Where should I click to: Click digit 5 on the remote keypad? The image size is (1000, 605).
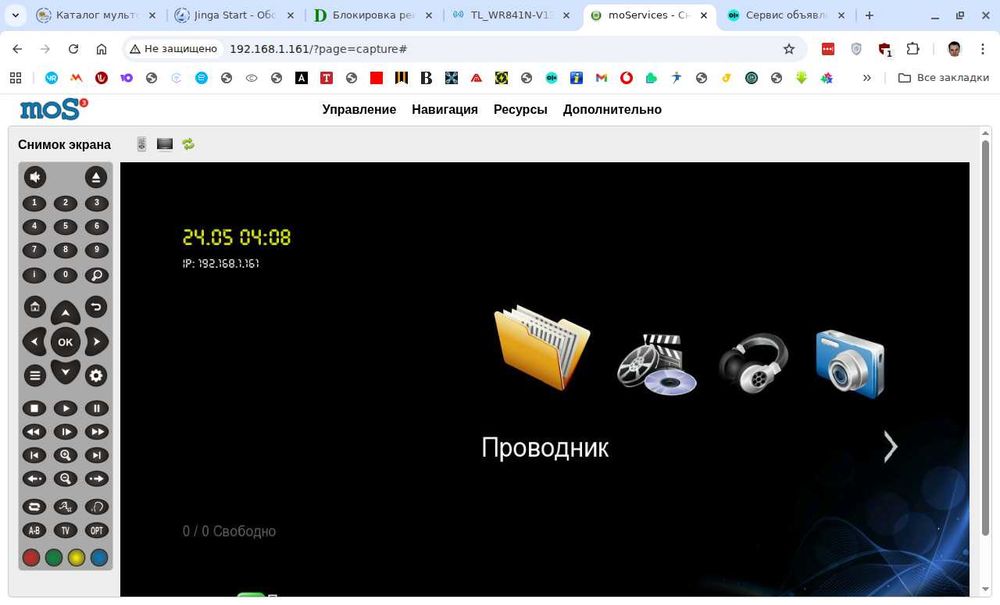[65, 227]
